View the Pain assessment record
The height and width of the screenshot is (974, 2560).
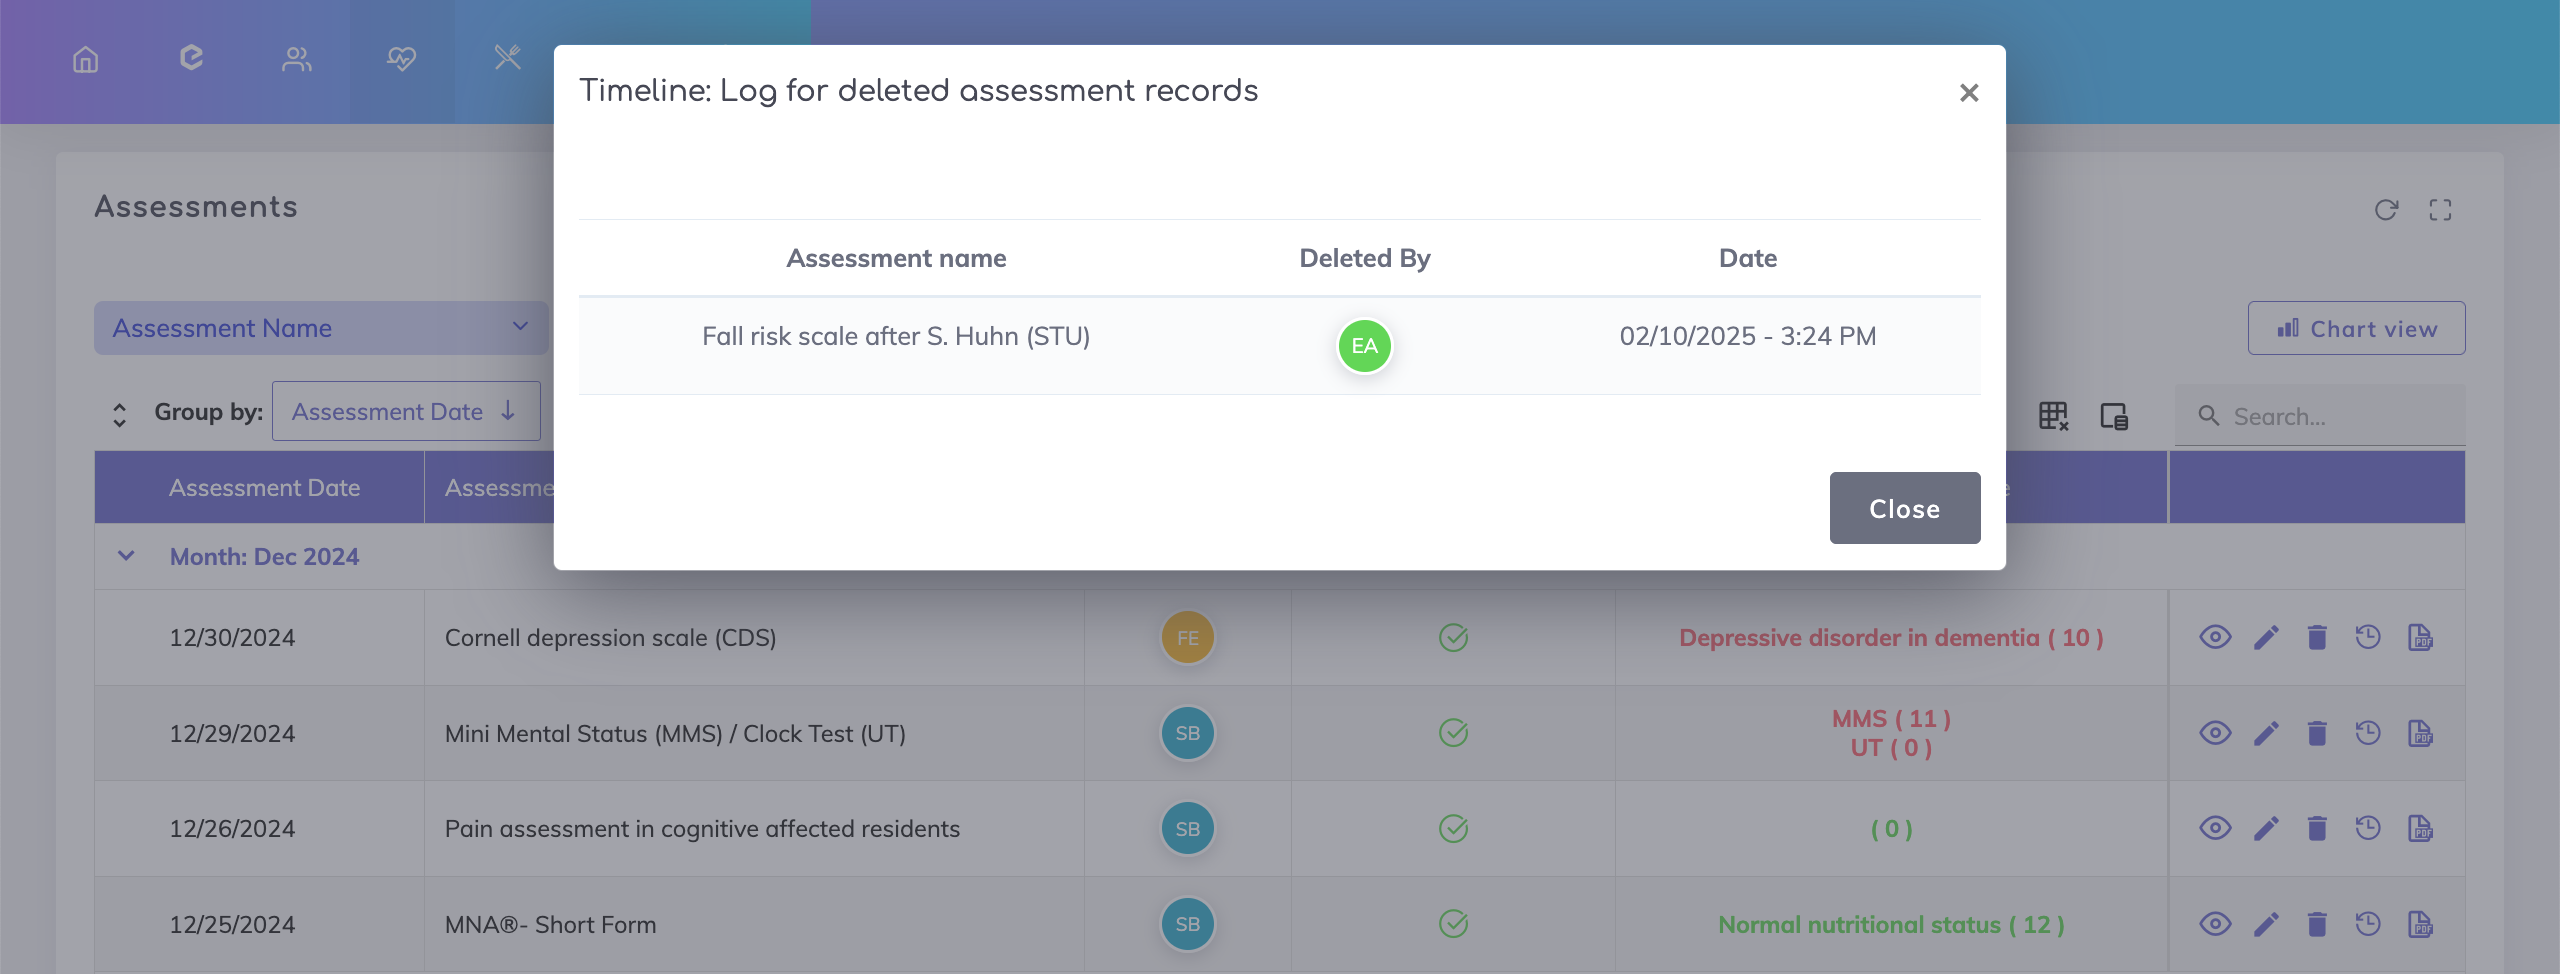(2216, 828)
